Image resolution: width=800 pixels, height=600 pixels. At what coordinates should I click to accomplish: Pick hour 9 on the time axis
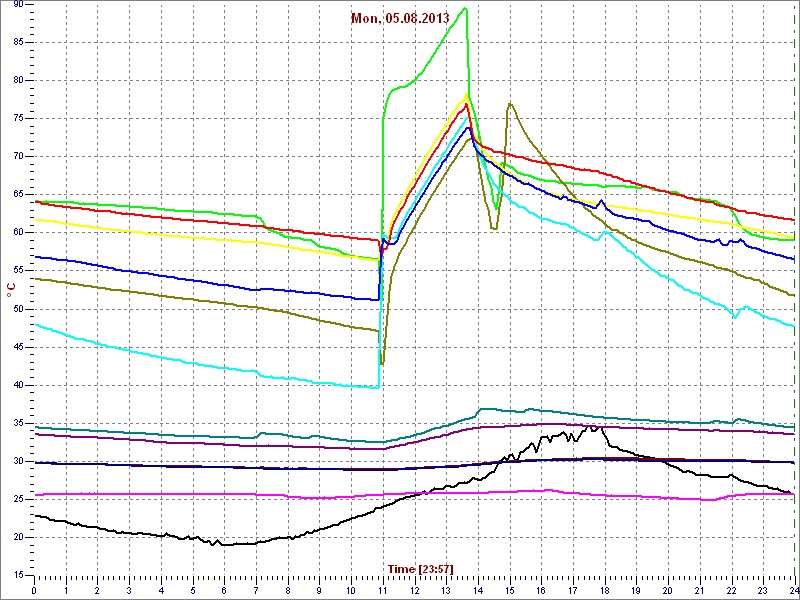[319, 590]
